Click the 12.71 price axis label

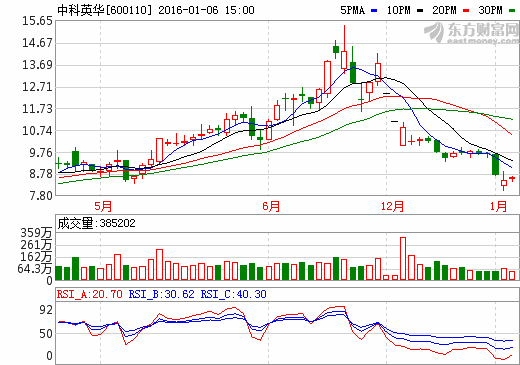coord(37,87)
